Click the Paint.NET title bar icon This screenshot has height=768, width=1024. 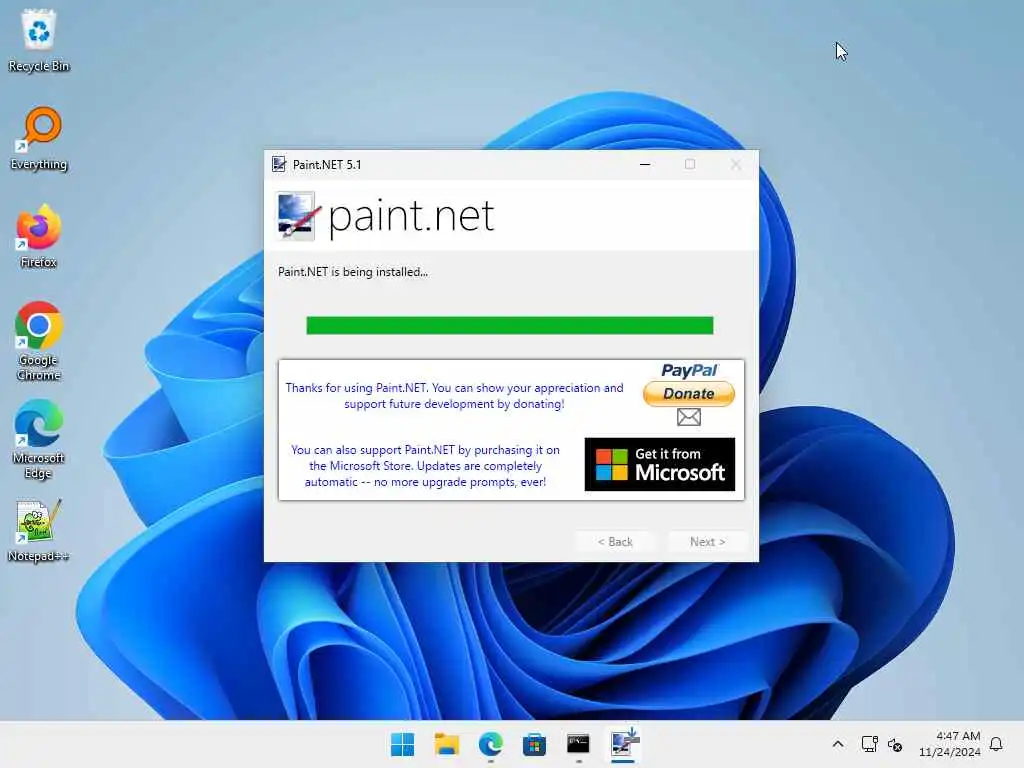click(279, 164)
